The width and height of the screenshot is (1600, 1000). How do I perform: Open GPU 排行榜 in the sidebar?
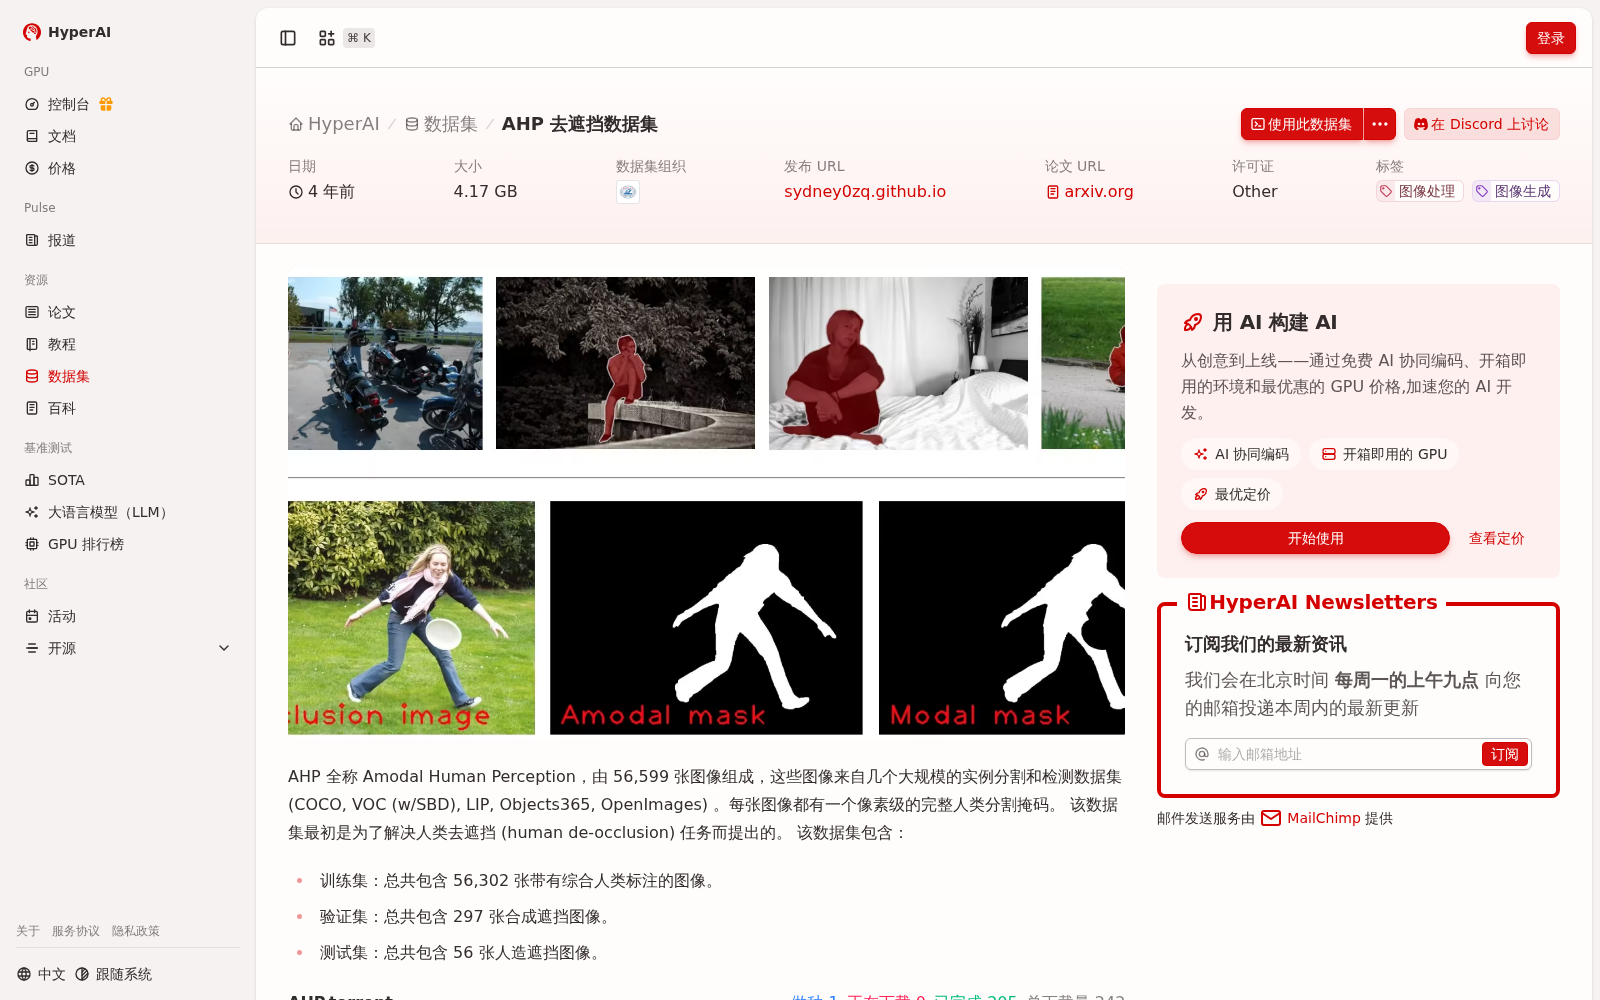point(127,544)
